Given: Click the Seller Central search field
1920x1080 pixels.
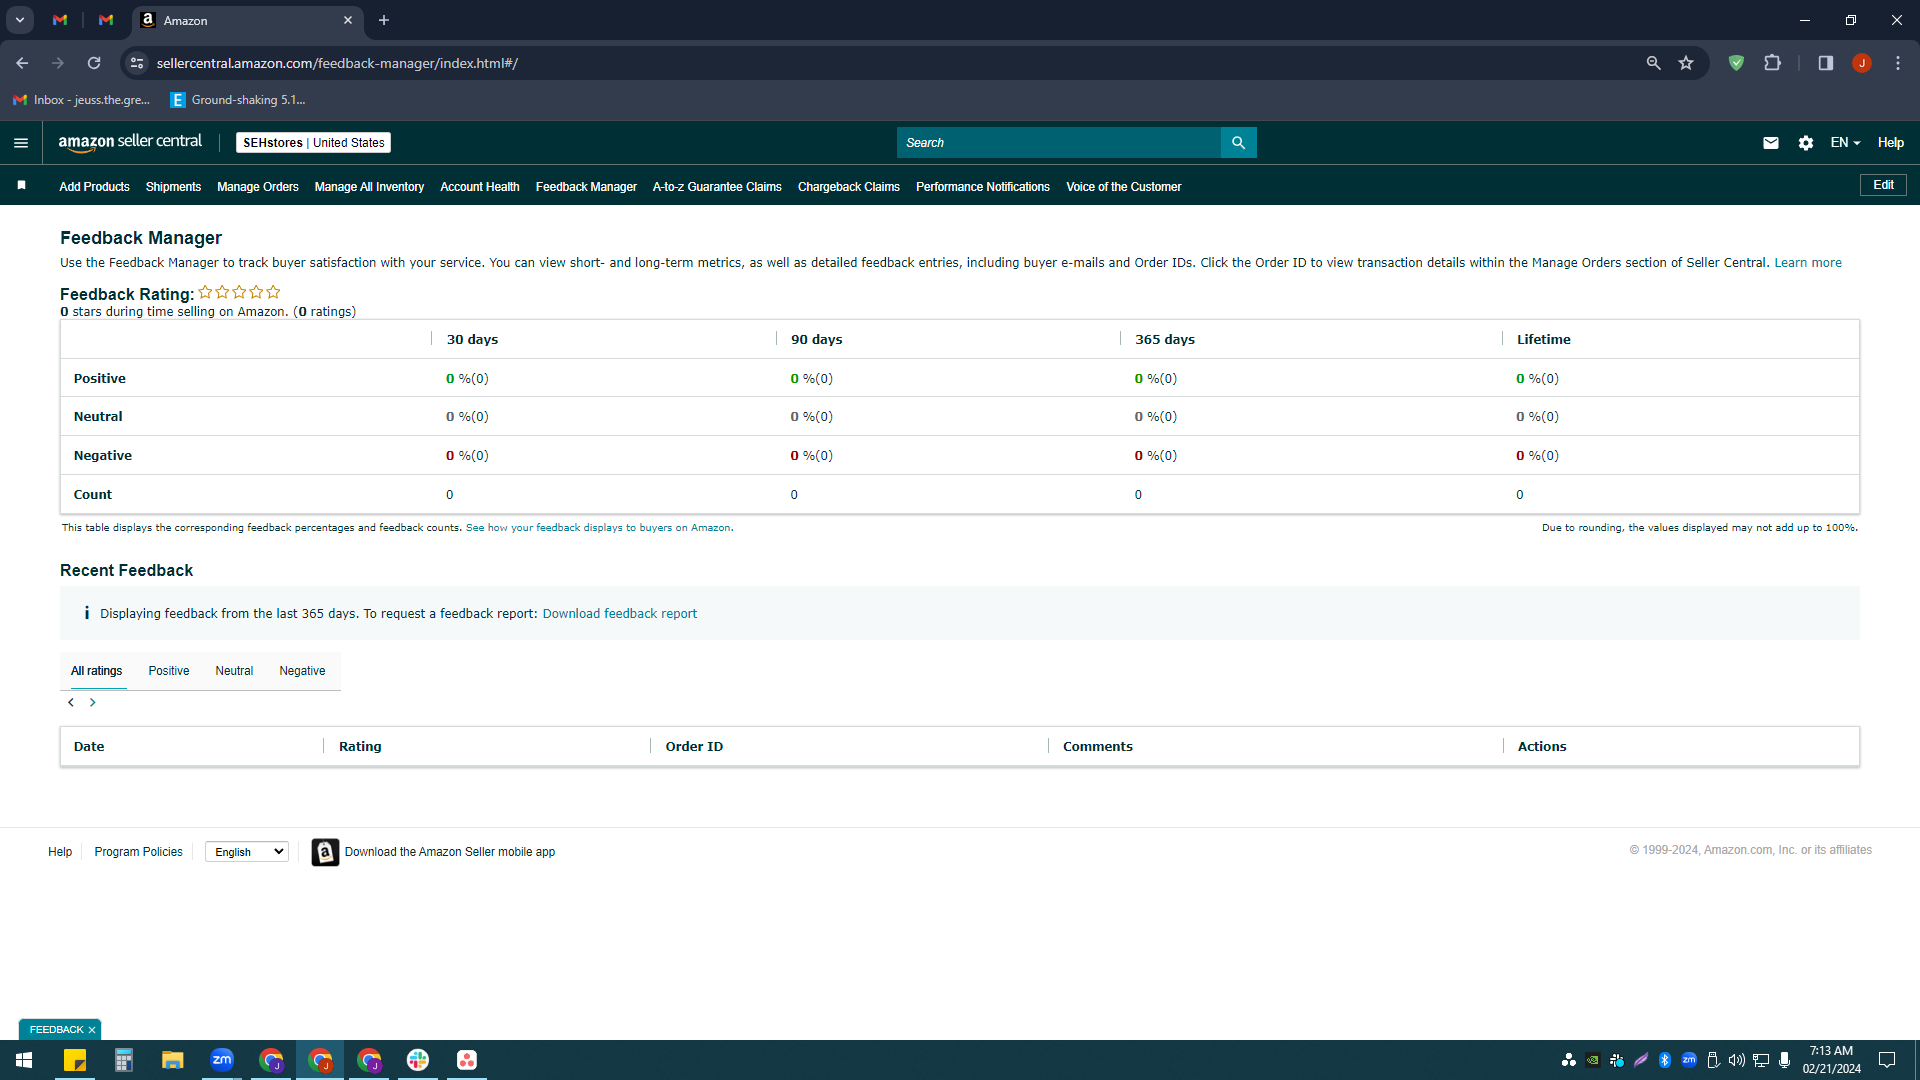Looking at the screenshot, I should coord(1059,143).
